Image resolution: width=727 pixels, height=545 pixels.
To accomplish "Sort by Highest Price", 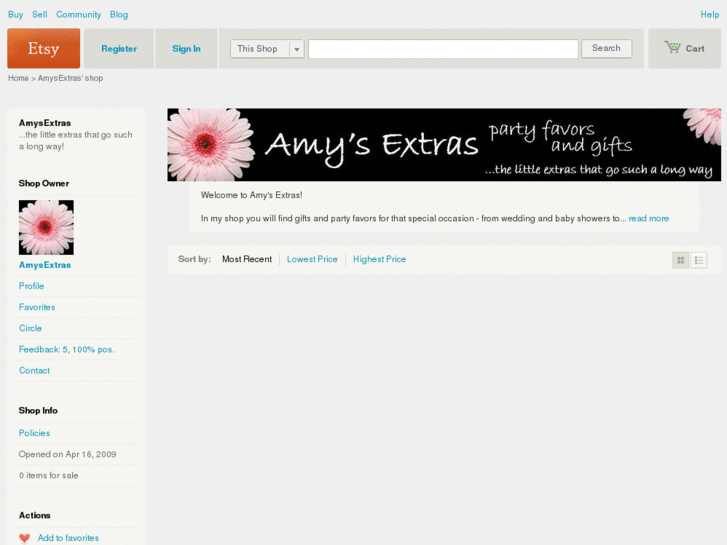I will (x=379, y=259).
